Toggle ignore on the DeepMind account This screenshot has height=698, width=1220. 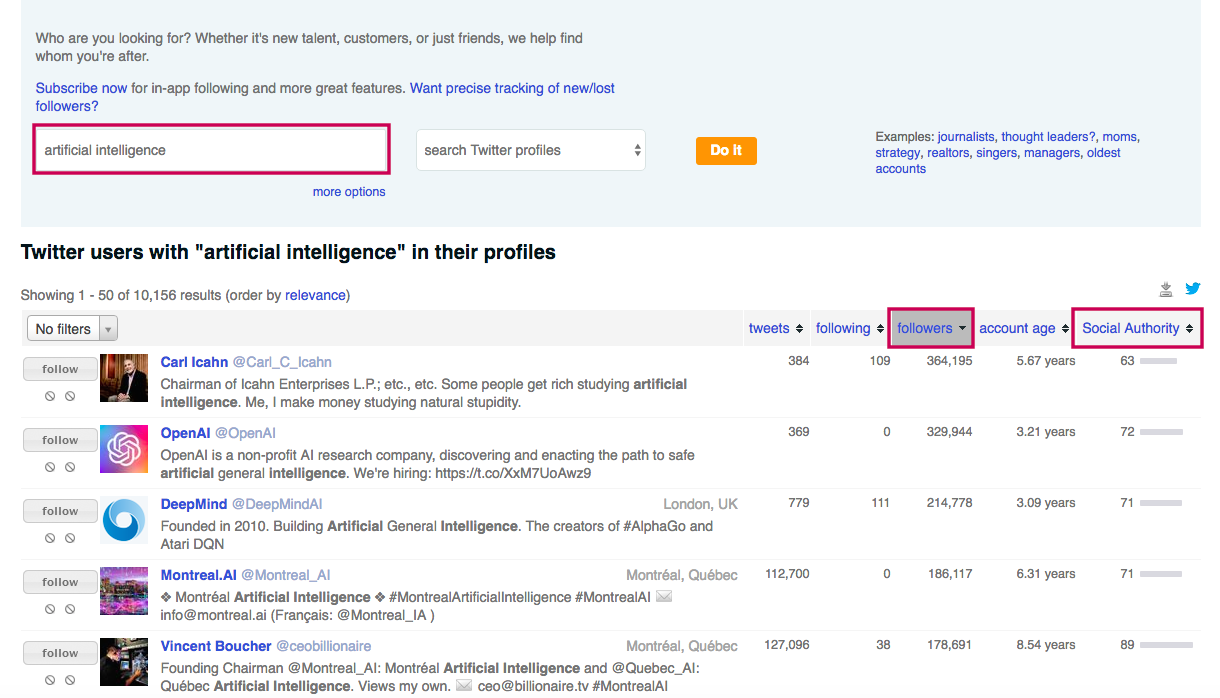[49, 538]
